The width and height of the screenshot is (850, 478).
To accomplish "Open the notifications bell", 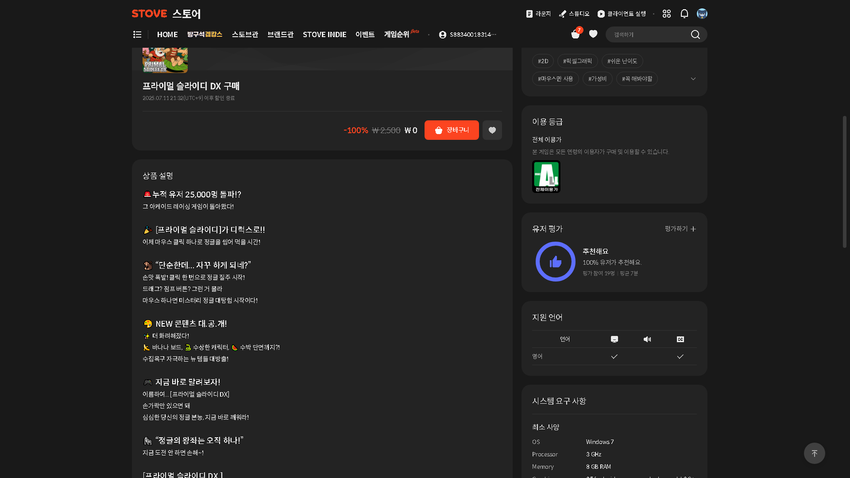I will [x=684, y=14].
